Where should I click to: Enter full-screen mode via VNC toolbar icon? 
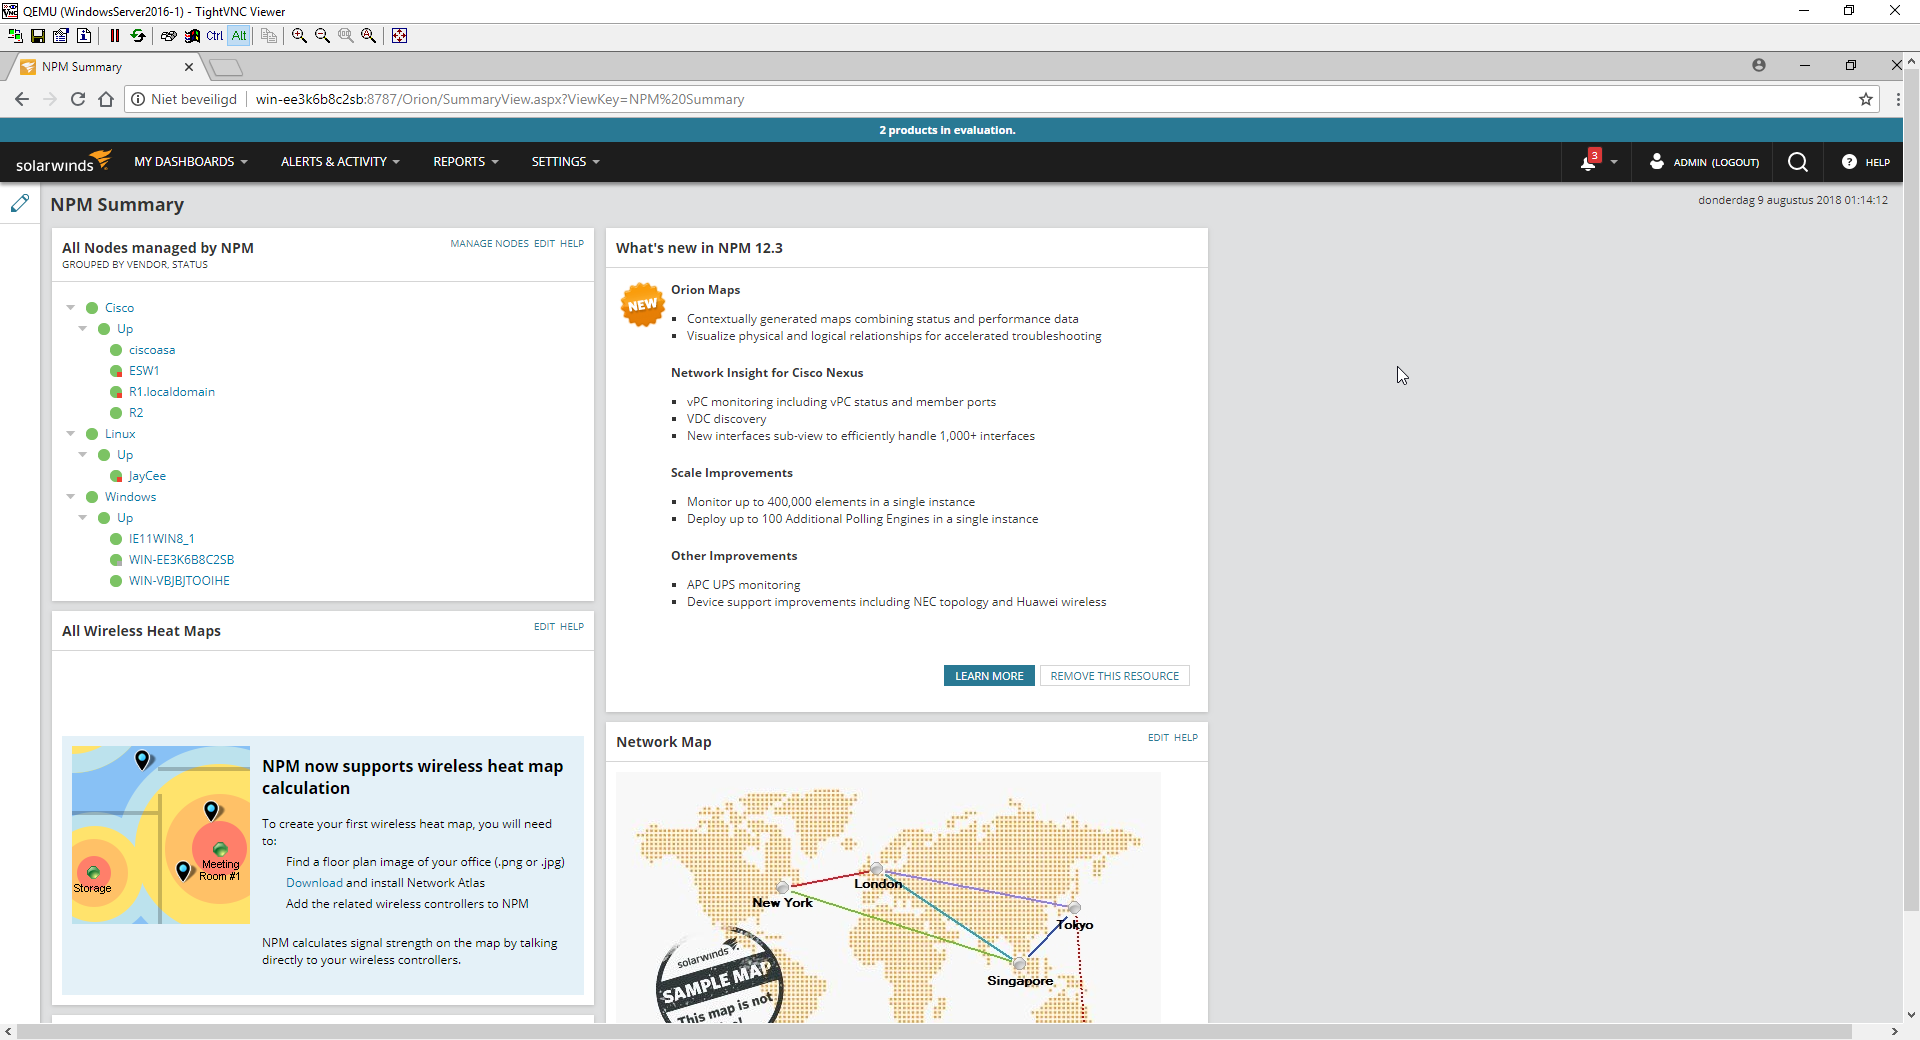click(x=399, y=35)
